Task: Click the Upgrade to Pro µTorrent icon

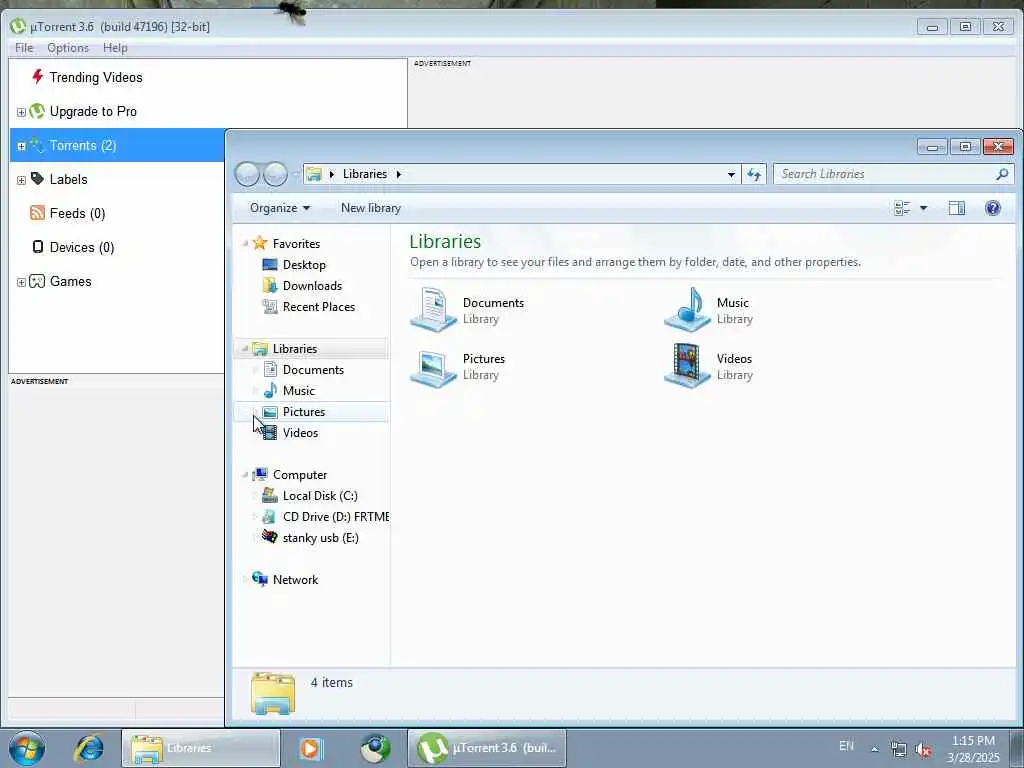Action: 37,111
